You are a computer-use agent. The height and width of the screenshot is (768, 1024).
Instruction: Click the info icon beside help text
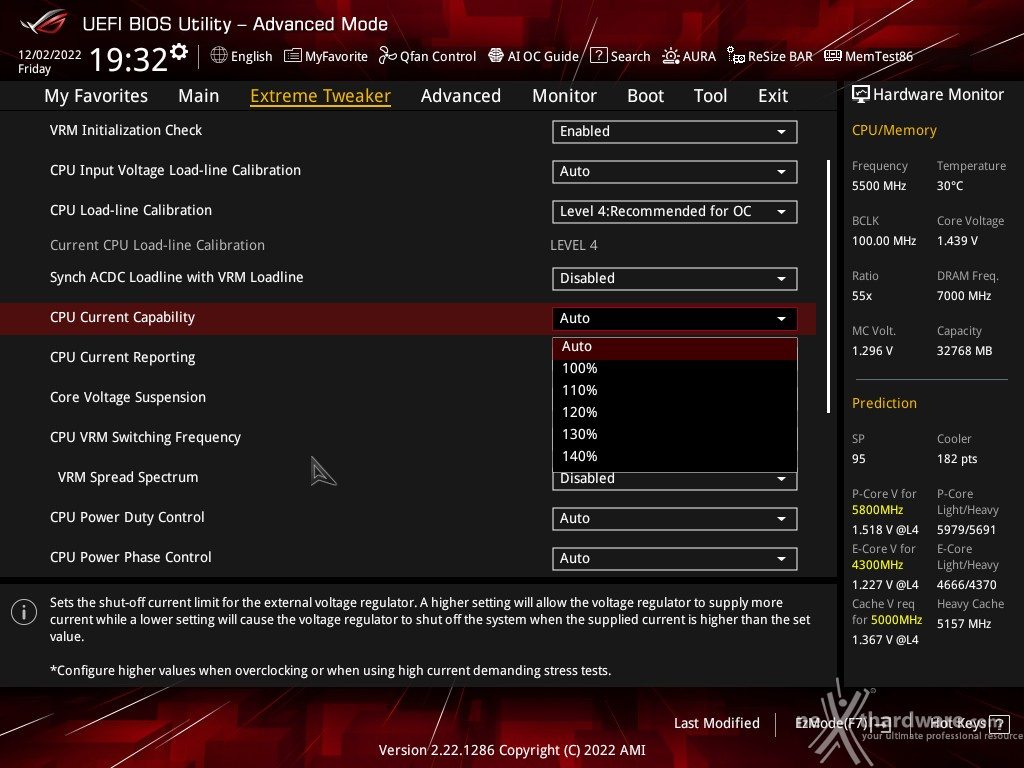pyautogui.click(x=24, y=612)
